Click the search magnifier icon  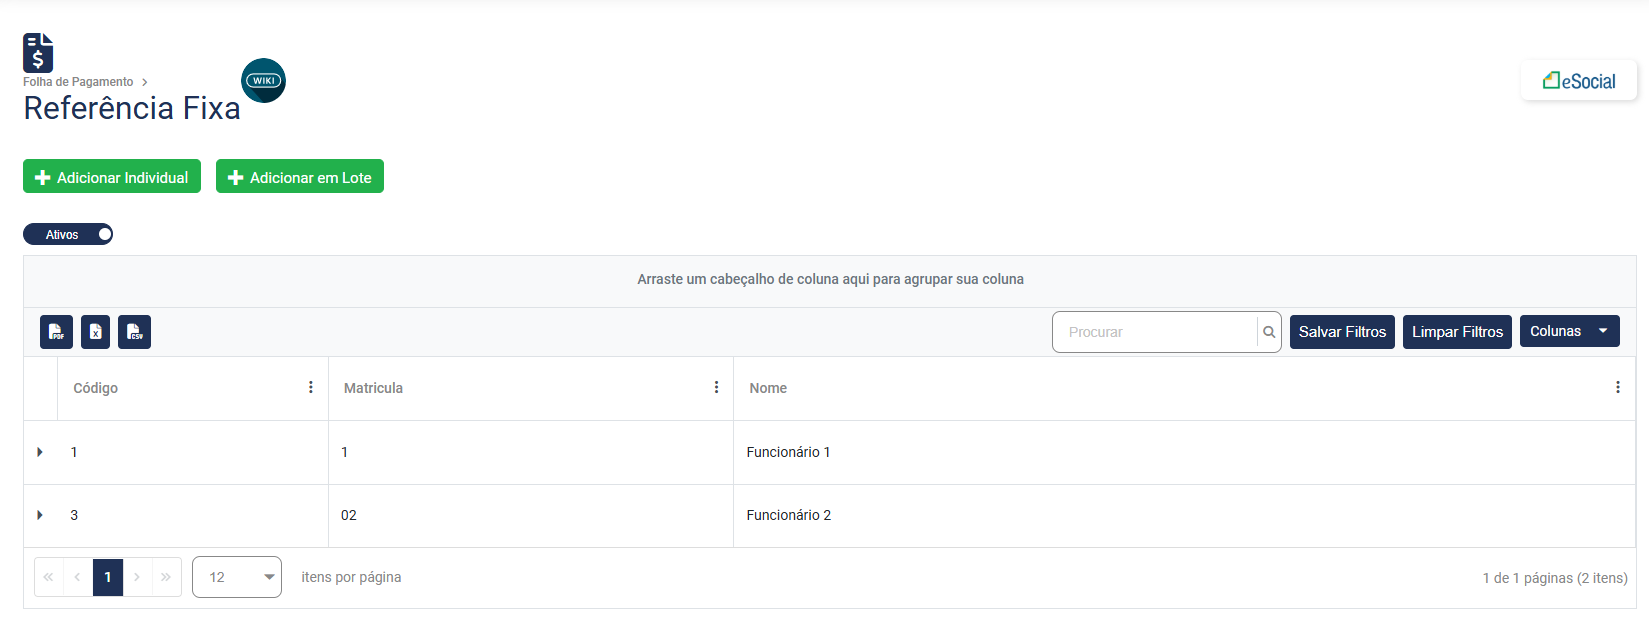(x=1269, y=332)
